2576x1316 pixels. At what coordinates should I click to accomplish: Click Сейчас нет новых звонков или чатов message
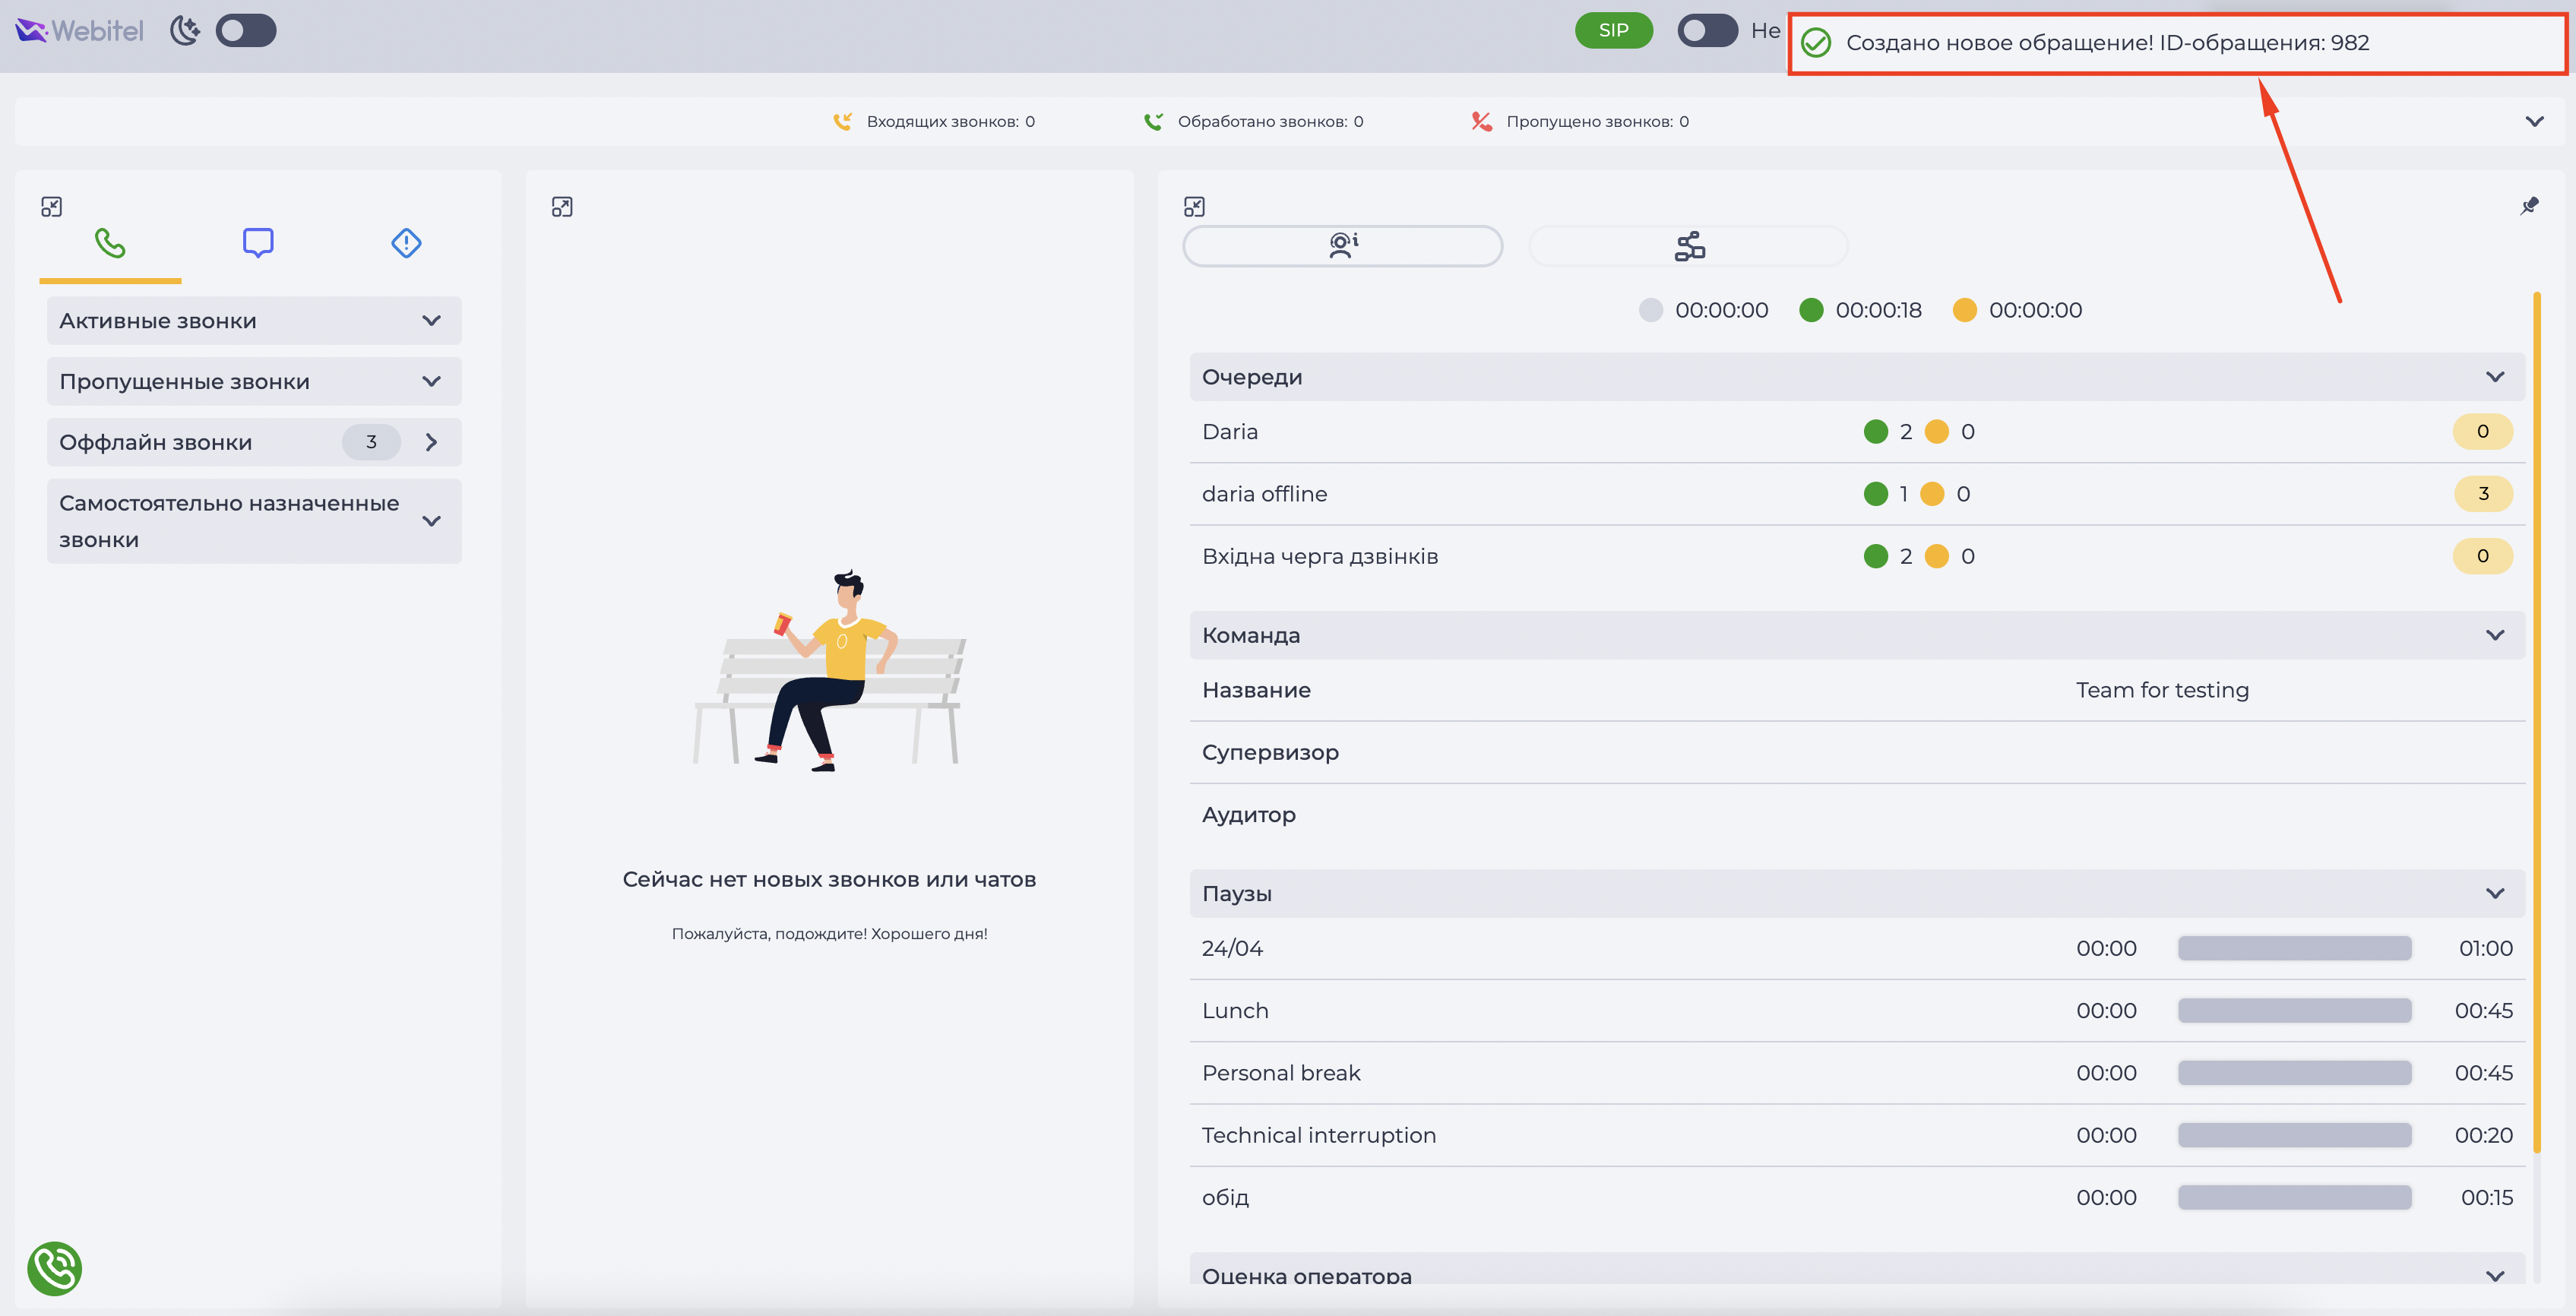tap(829, 879)
